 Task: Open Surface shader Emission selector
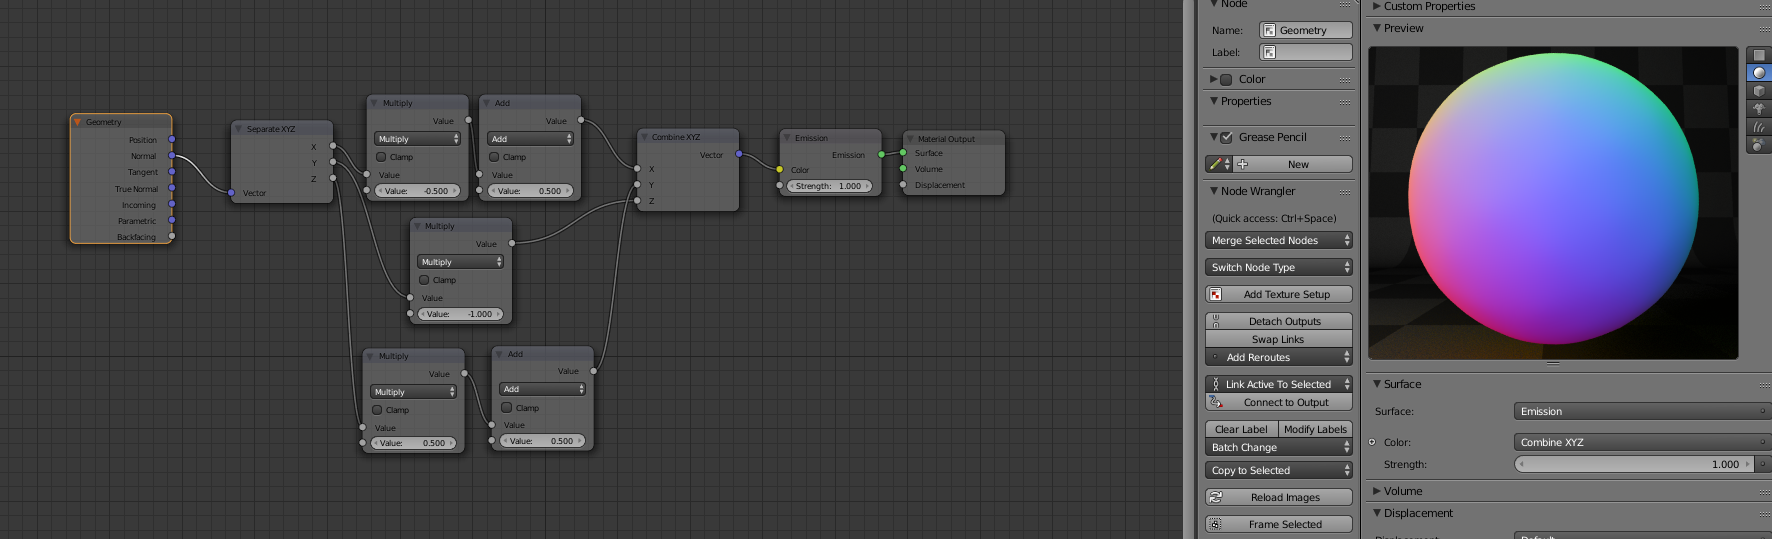click(x=1642, y=411)
